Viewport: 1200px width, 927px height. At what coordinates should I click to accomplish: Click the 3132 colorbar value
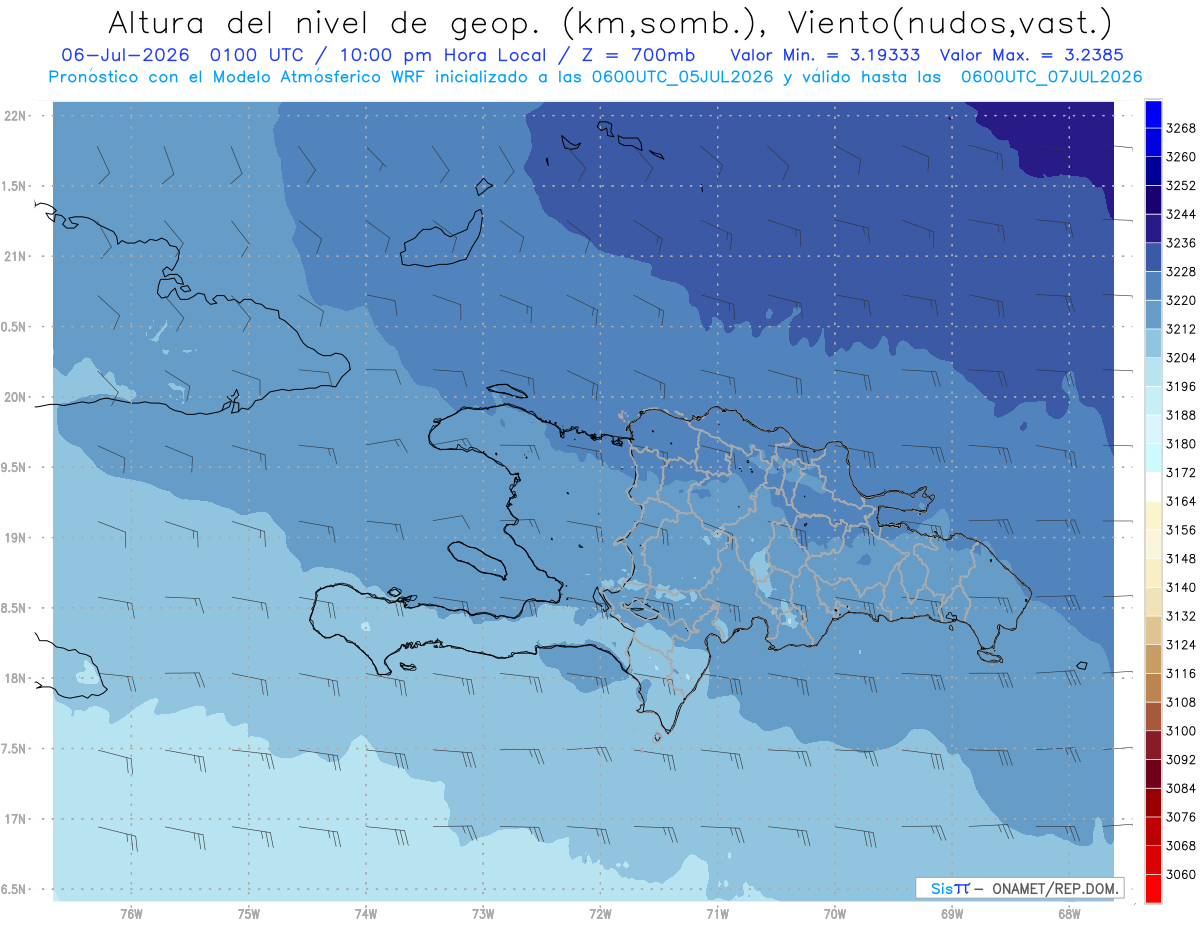pos(1180,616)
